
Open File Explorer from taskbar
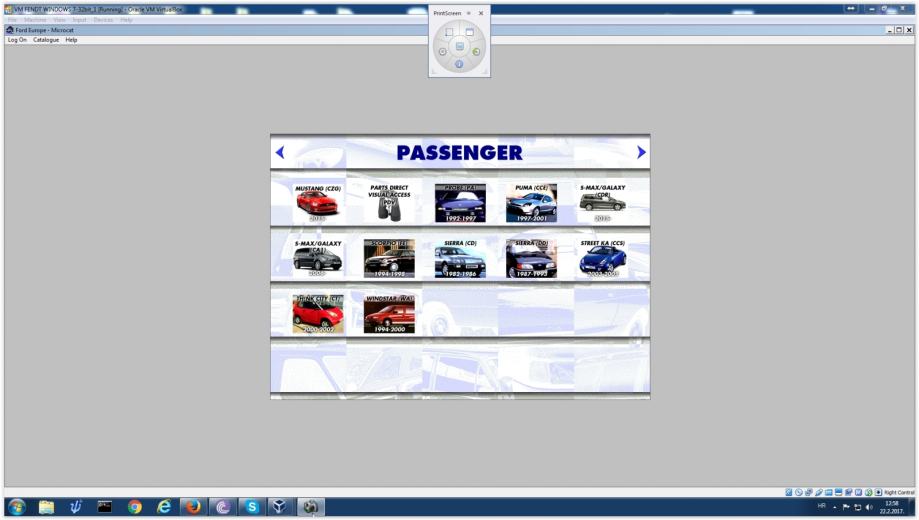click(46, 507)
